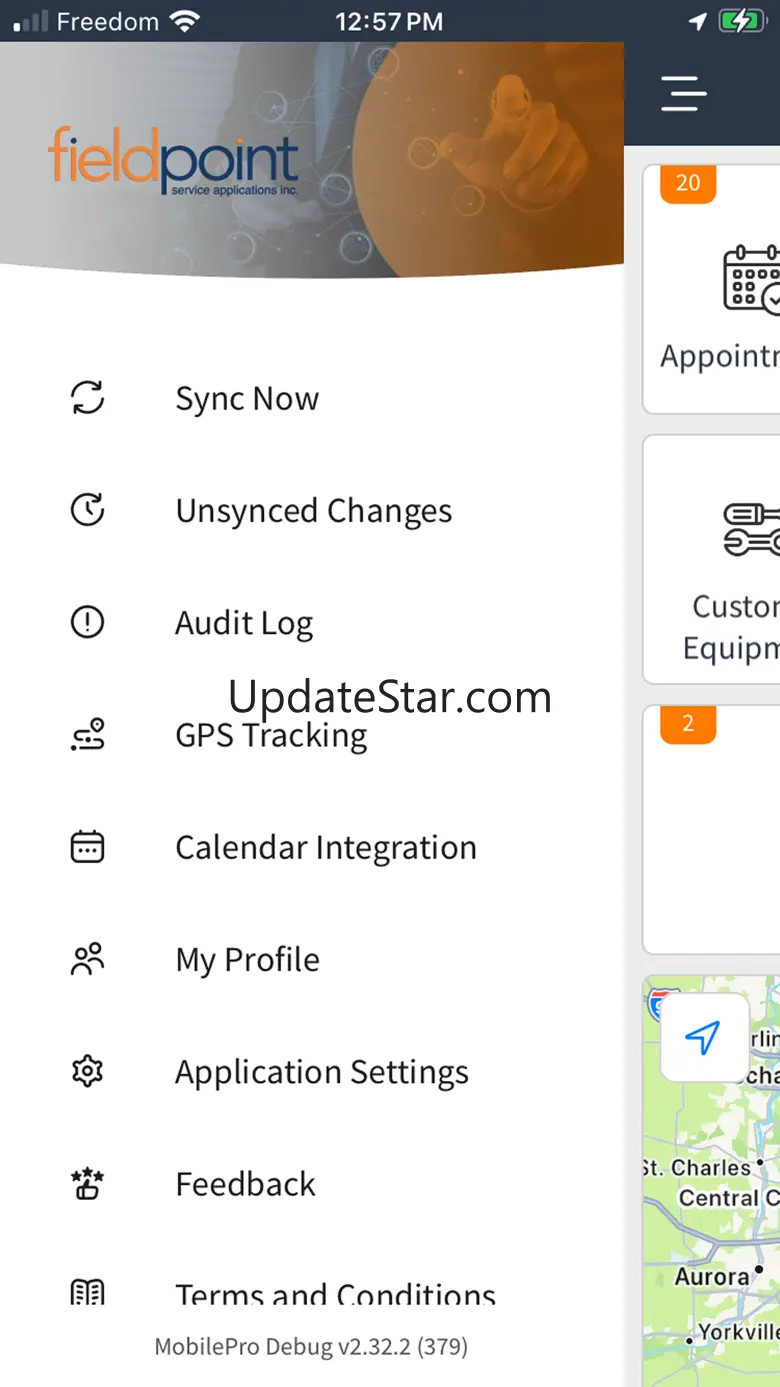The image size is (780, 1387).
Task: Tap the GPS Tracking route icon
Action: pyautogui.click(x=88, y=735)
